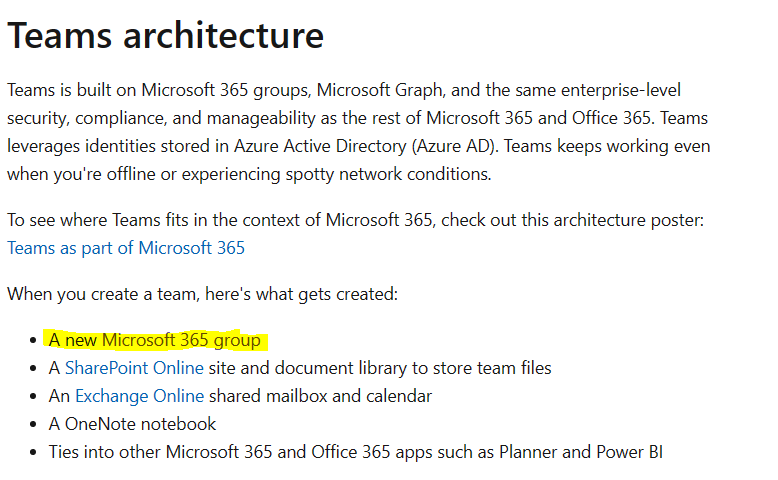Open the Exchange Online link
The image size is (778, 480).
pyautogui.click(x=139, y=396)
